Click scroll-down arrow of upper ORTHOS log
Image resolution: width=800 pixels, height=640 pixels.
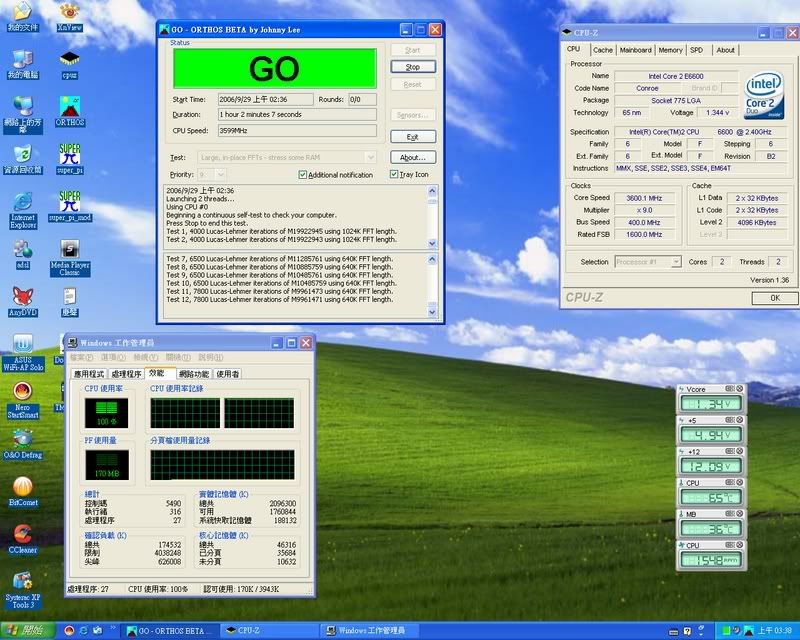click(x=432, y=243)
